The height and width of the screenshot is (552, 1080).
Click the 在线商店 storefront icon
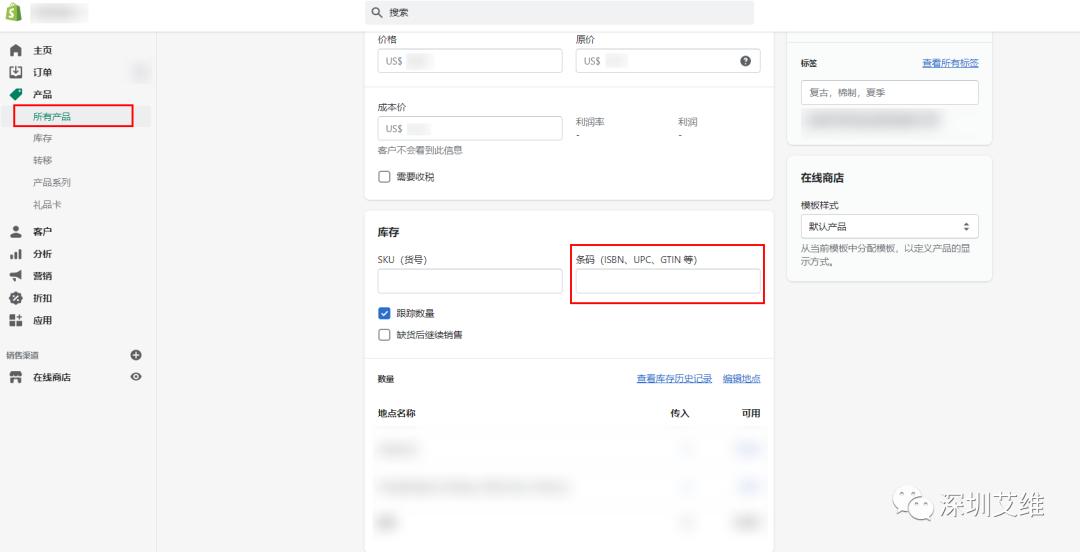pyautogui.click(x=16, y=377)
